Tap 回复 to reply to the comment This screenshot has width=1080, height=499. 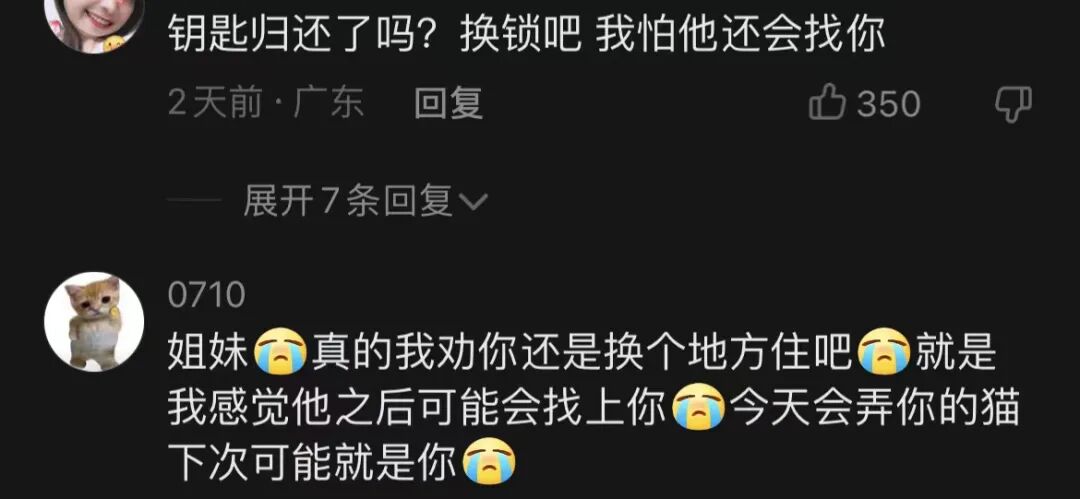pyautogui.click(x=448, y=104)
